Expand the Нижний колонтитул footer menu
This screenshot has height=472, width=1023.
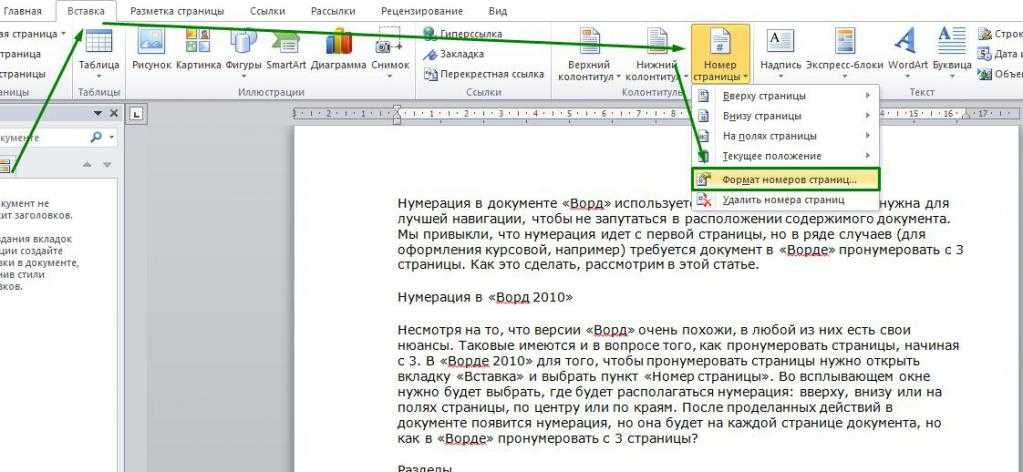pos(656,54)
